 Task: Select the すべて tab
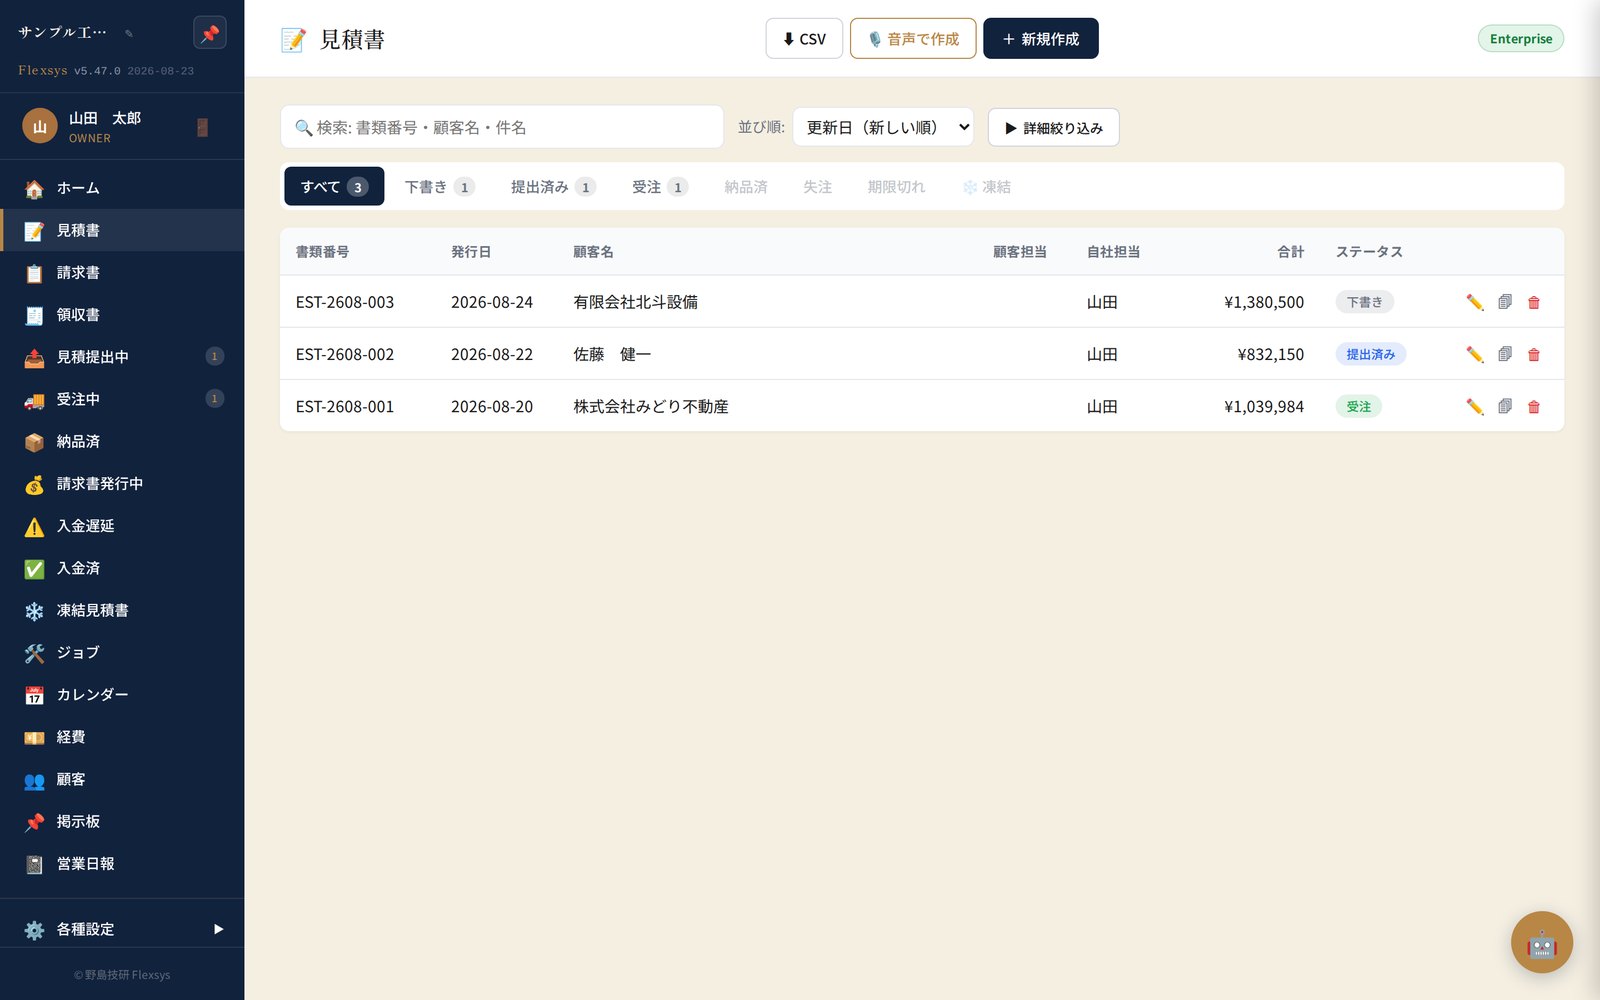(x=334, y=187)
